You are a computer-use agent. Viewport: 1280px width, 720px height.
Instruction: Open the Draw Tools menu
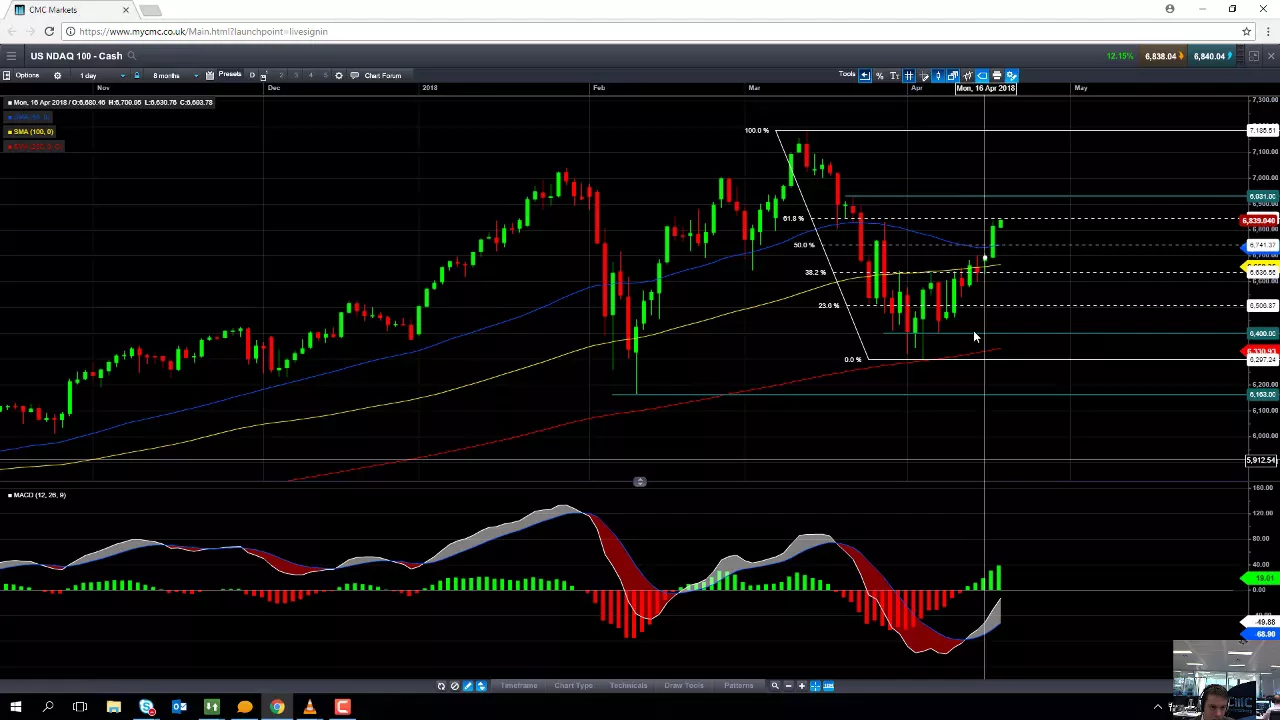pyautogui.click(x=684, y=686)
